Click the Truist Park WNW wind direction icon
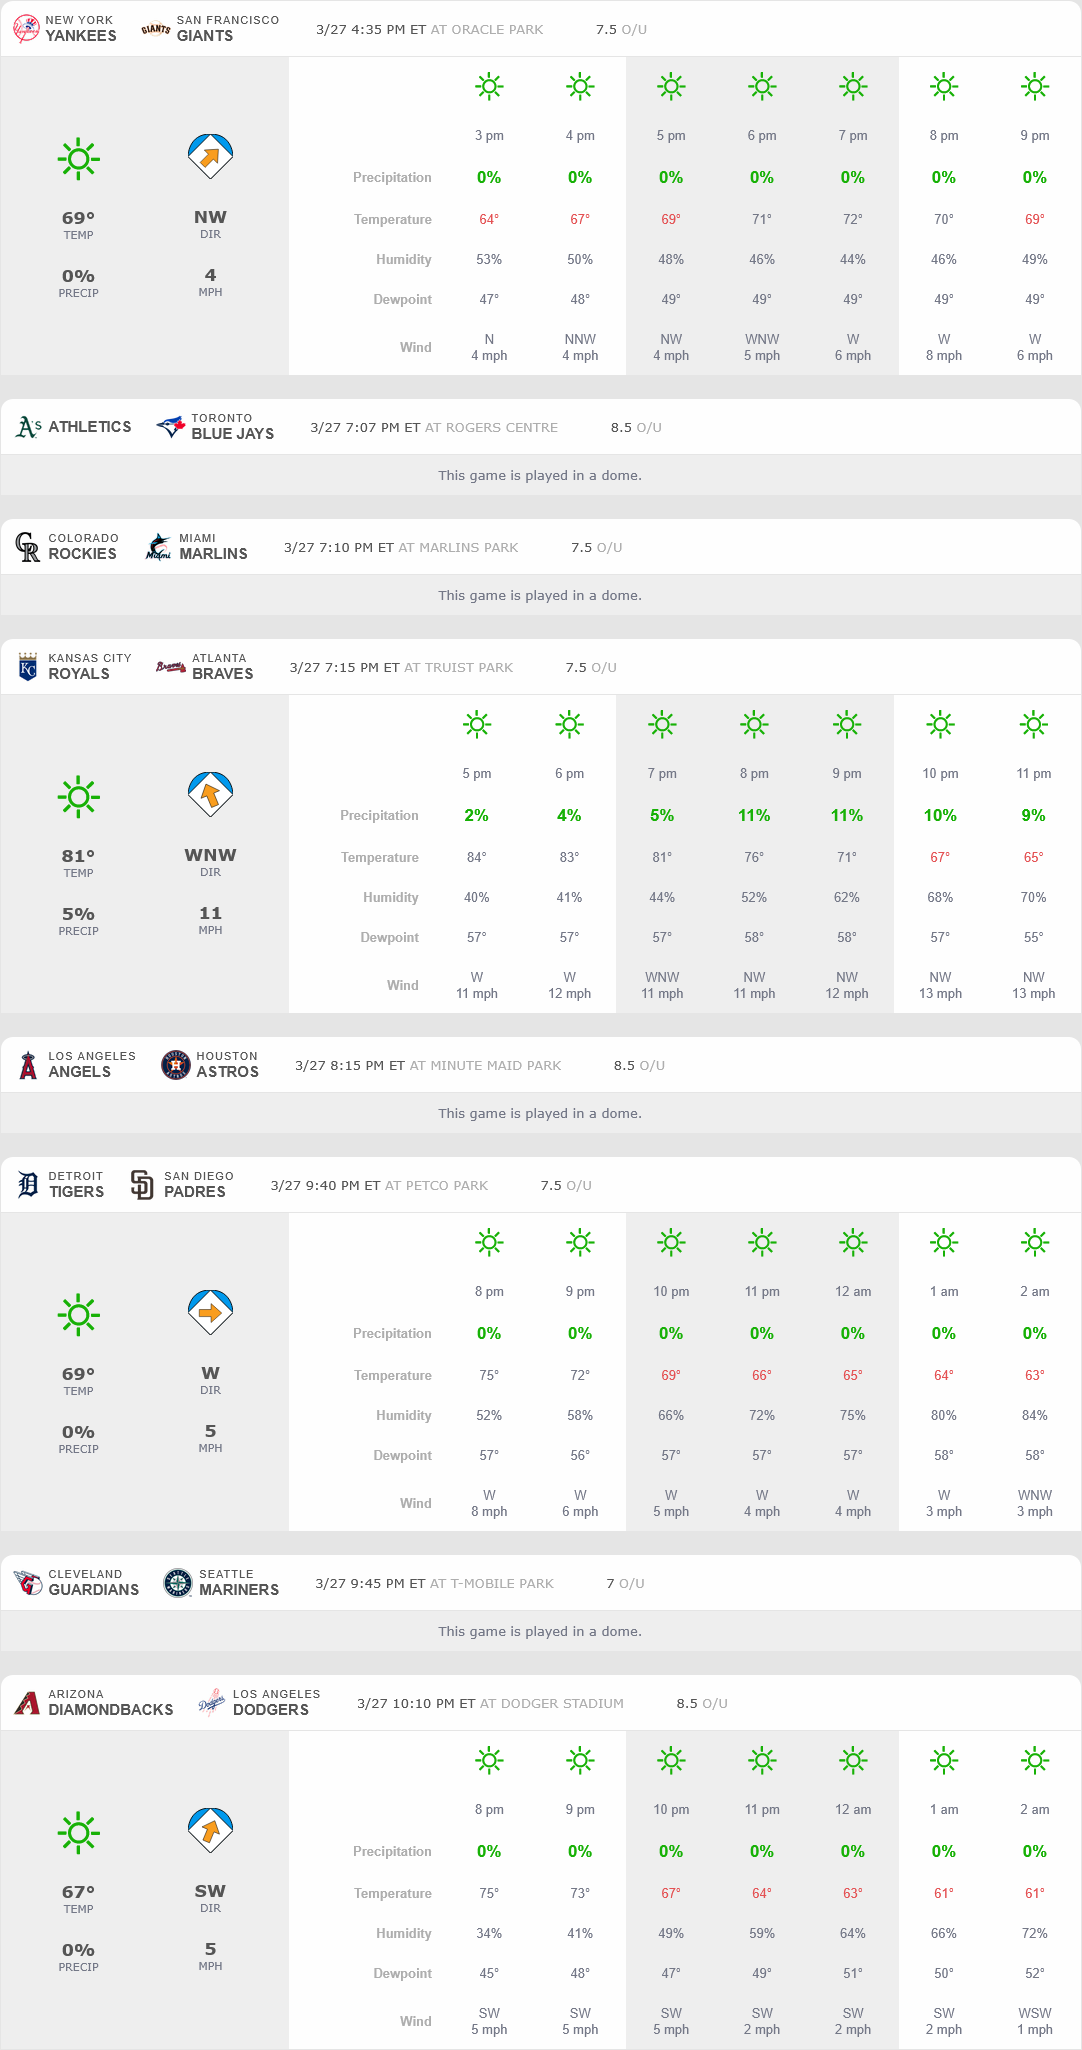Viewport: 1082px width, 2050px height. [210, 794]
